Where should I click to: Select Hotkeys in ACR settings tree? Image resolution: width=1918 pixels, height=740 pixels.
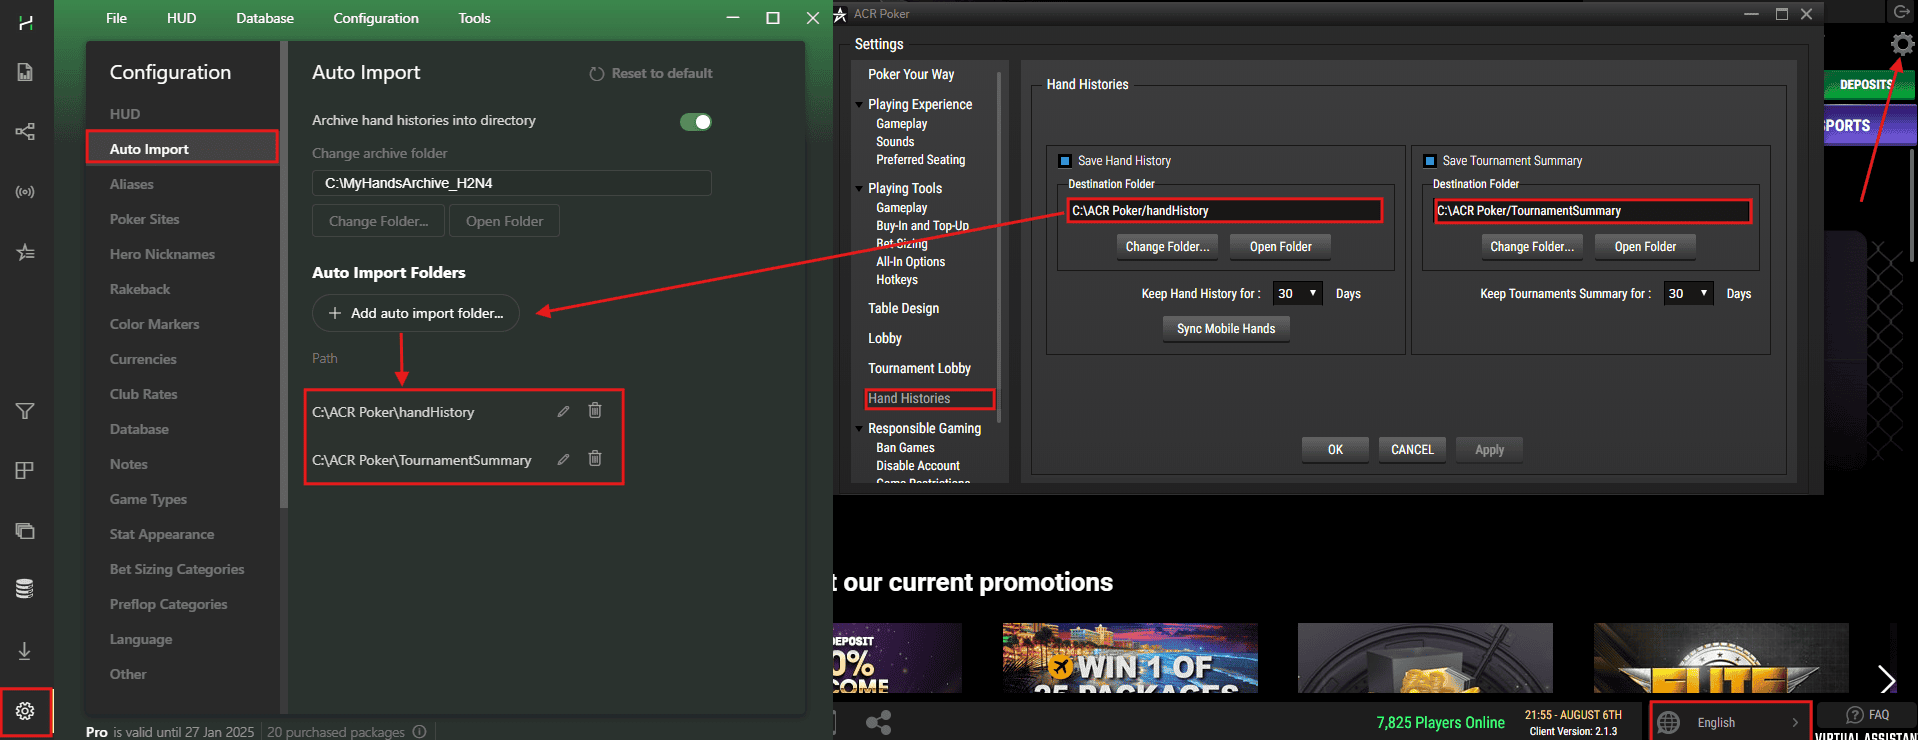[x=897, y=280]
